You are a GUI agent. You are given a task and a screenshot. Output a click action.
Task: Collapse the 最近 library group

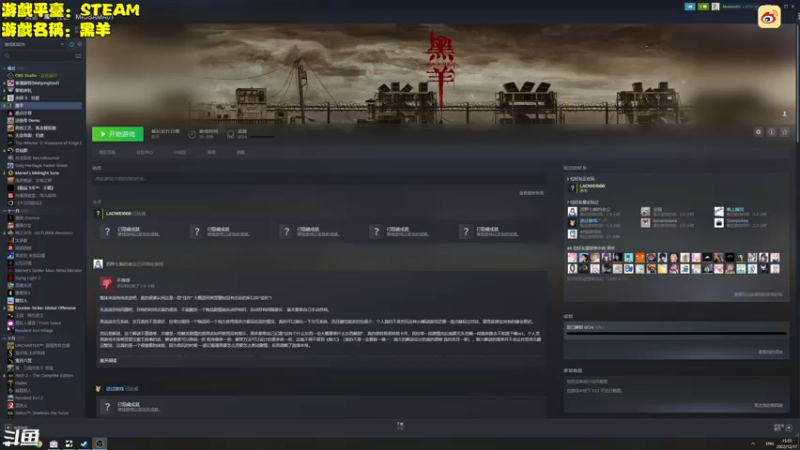tap(4, 68)
